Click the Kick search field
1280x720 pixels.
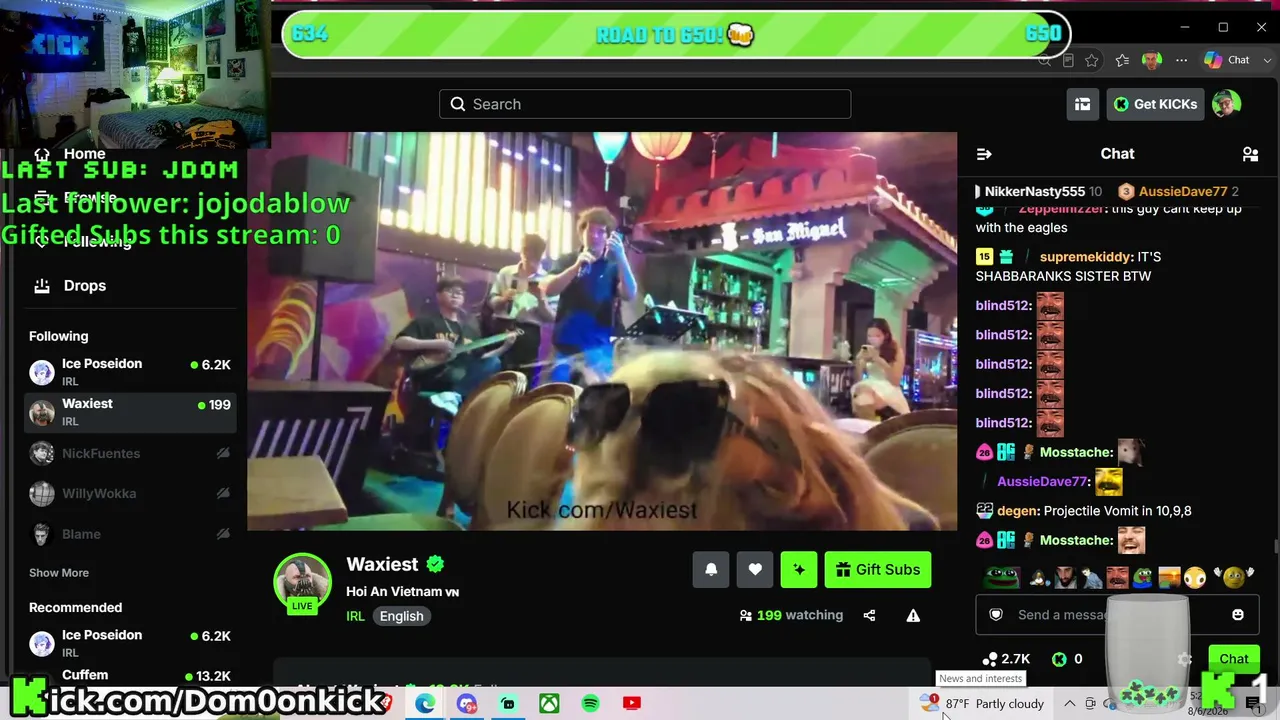point(645,104)
